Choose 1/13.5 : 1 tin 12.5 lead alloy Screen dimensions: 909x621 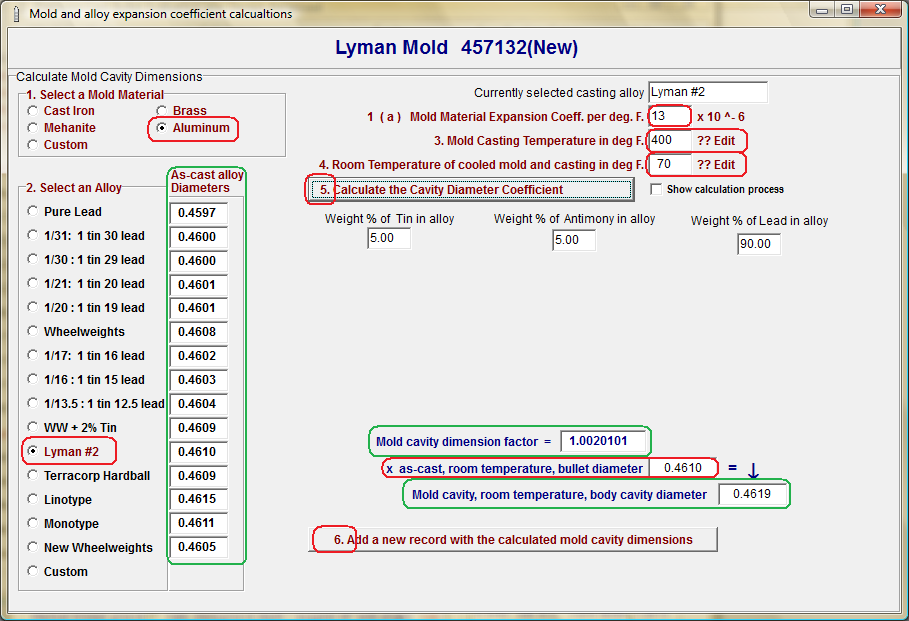96,404
